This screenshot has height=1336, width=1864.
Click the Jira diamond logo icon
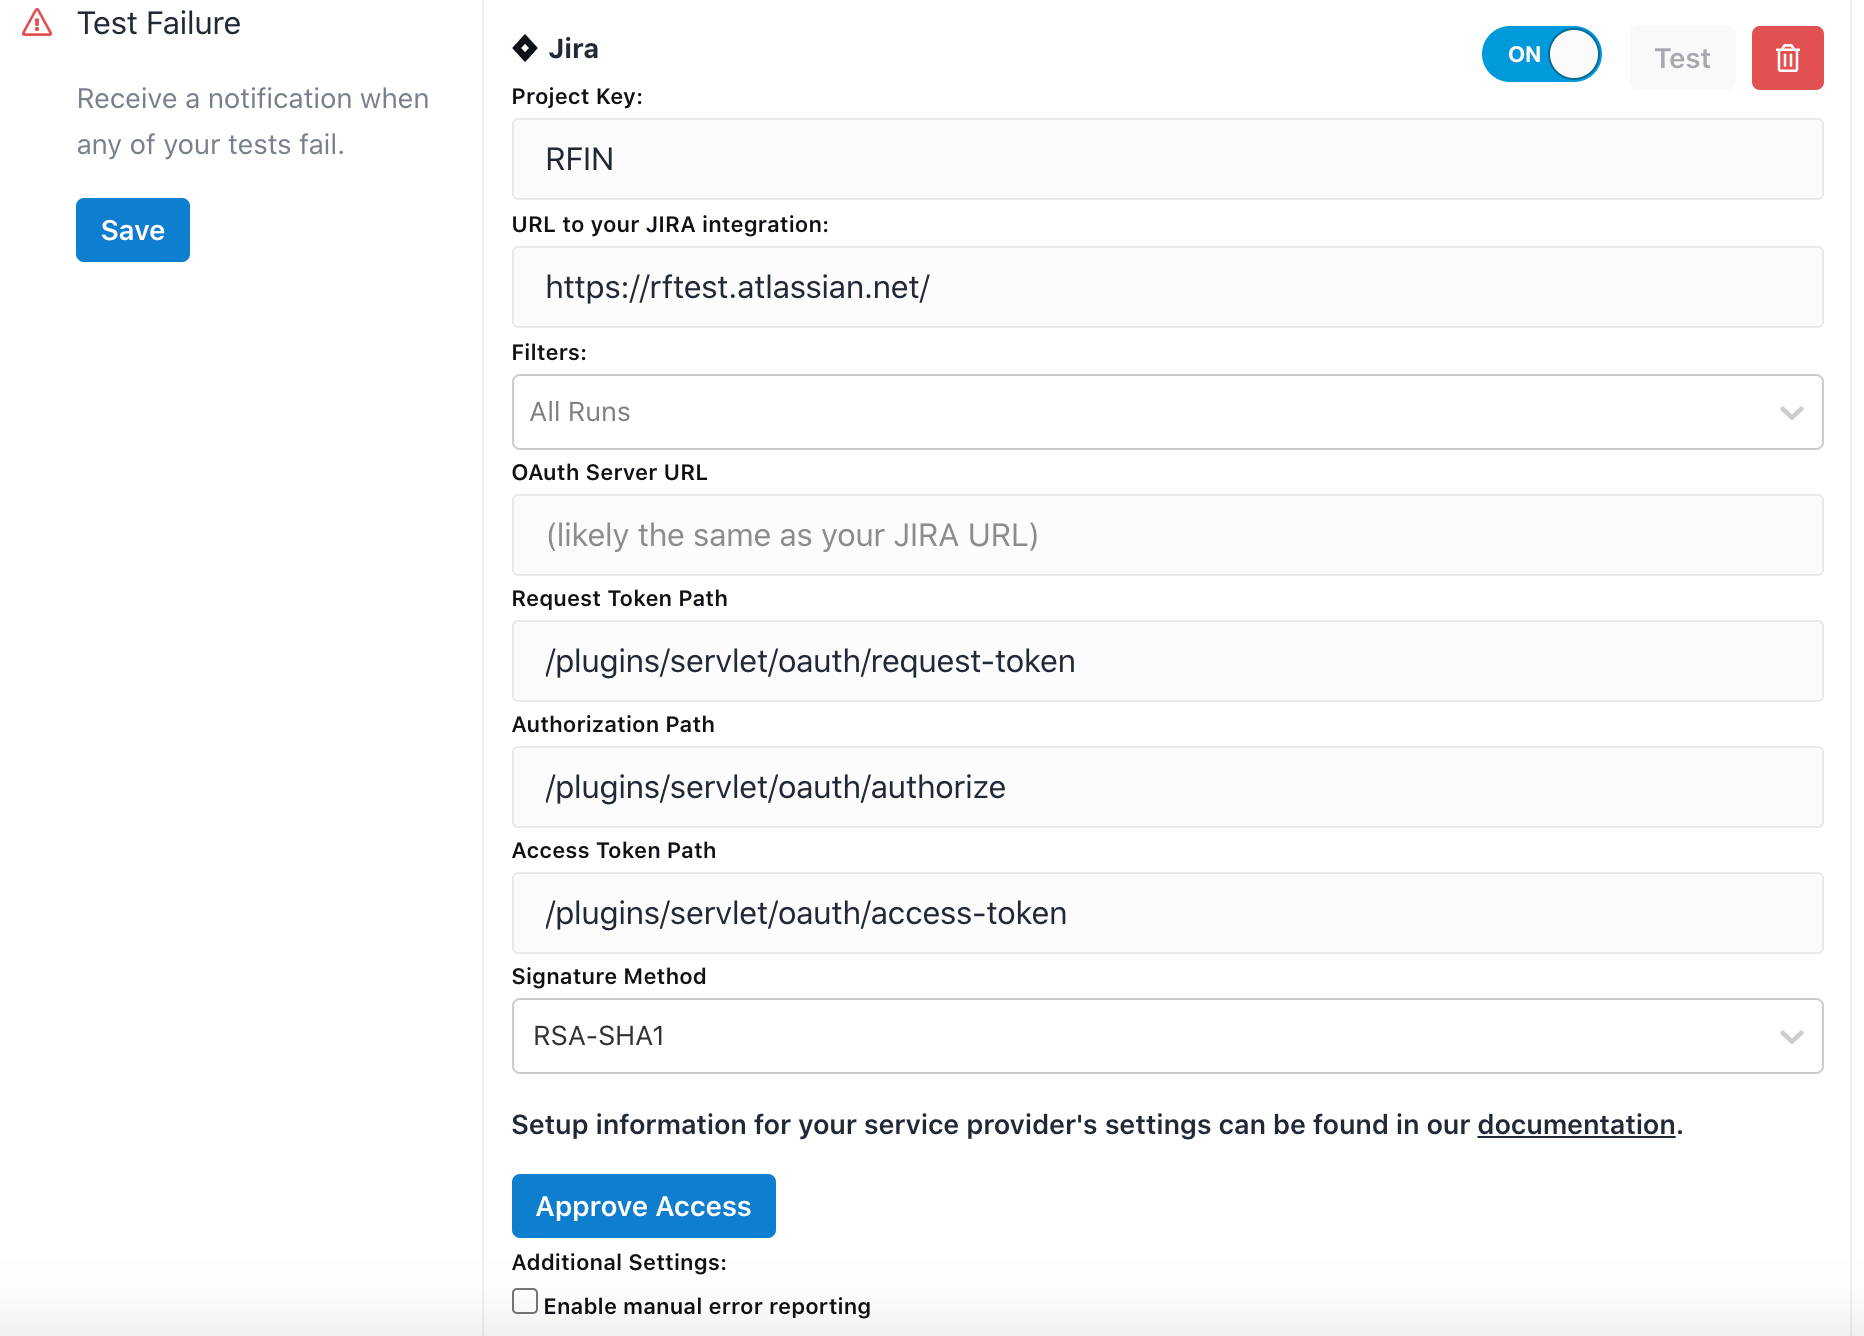525,48
